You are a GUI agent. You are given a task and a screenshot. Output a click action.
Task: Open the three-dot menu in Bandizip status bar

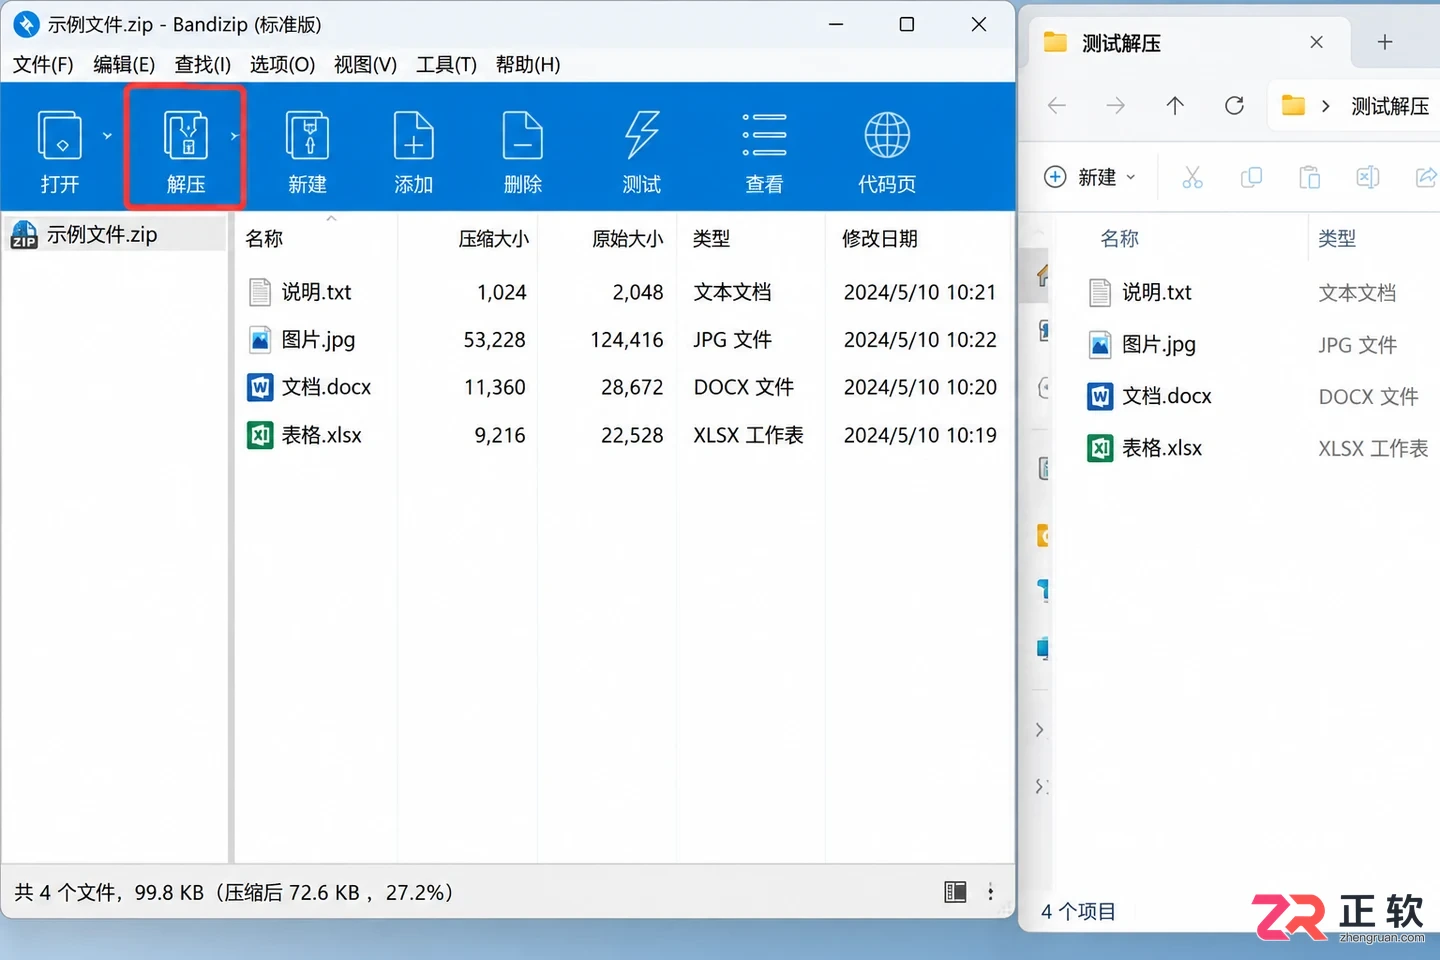[991, 892]
